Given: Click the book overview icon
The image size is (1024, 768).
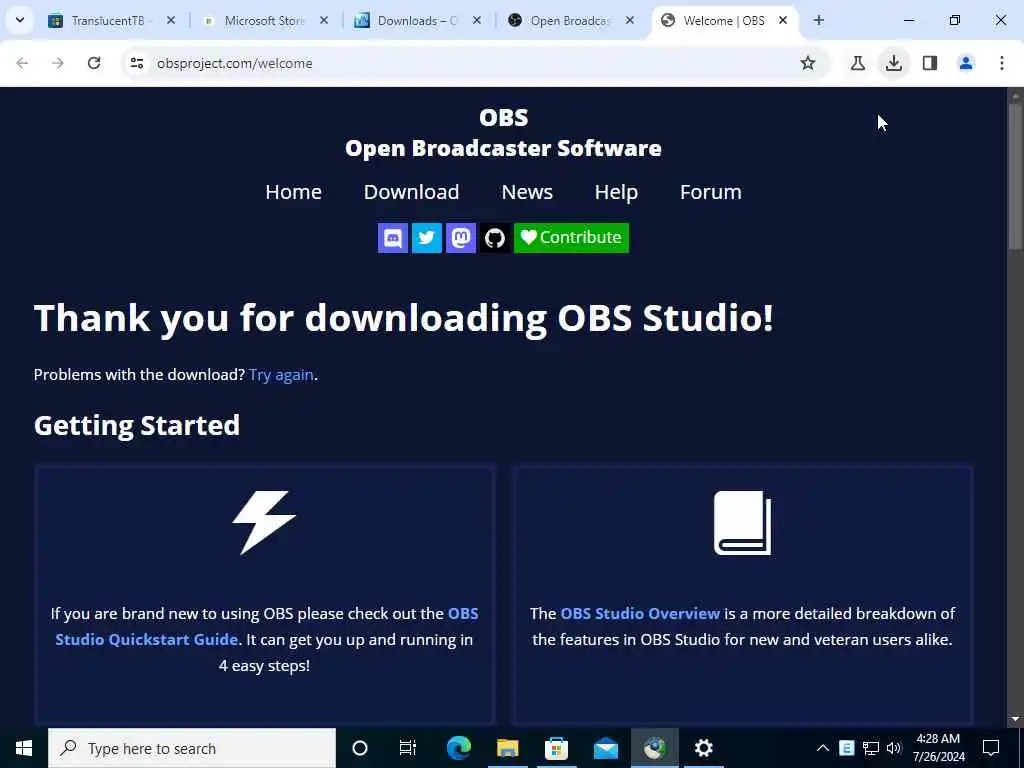Looking at the screenshot, I should (x=743, y=522).
